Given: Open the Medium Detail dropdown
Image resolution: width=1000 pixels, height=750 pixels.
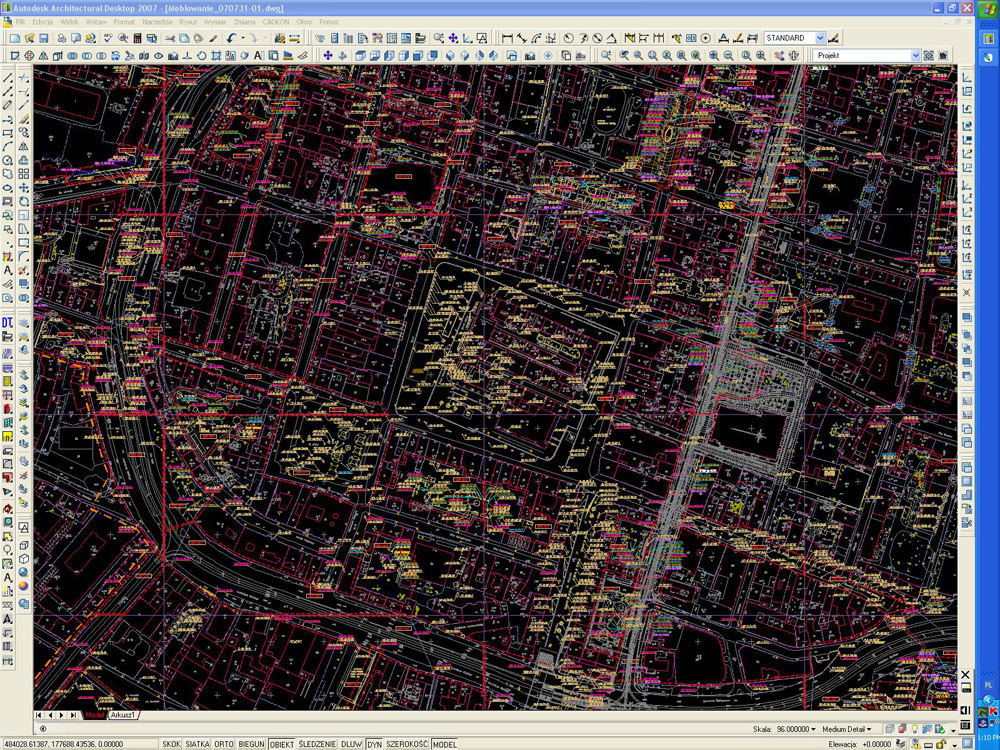Looking at the screenshot, I should (846, 729).
